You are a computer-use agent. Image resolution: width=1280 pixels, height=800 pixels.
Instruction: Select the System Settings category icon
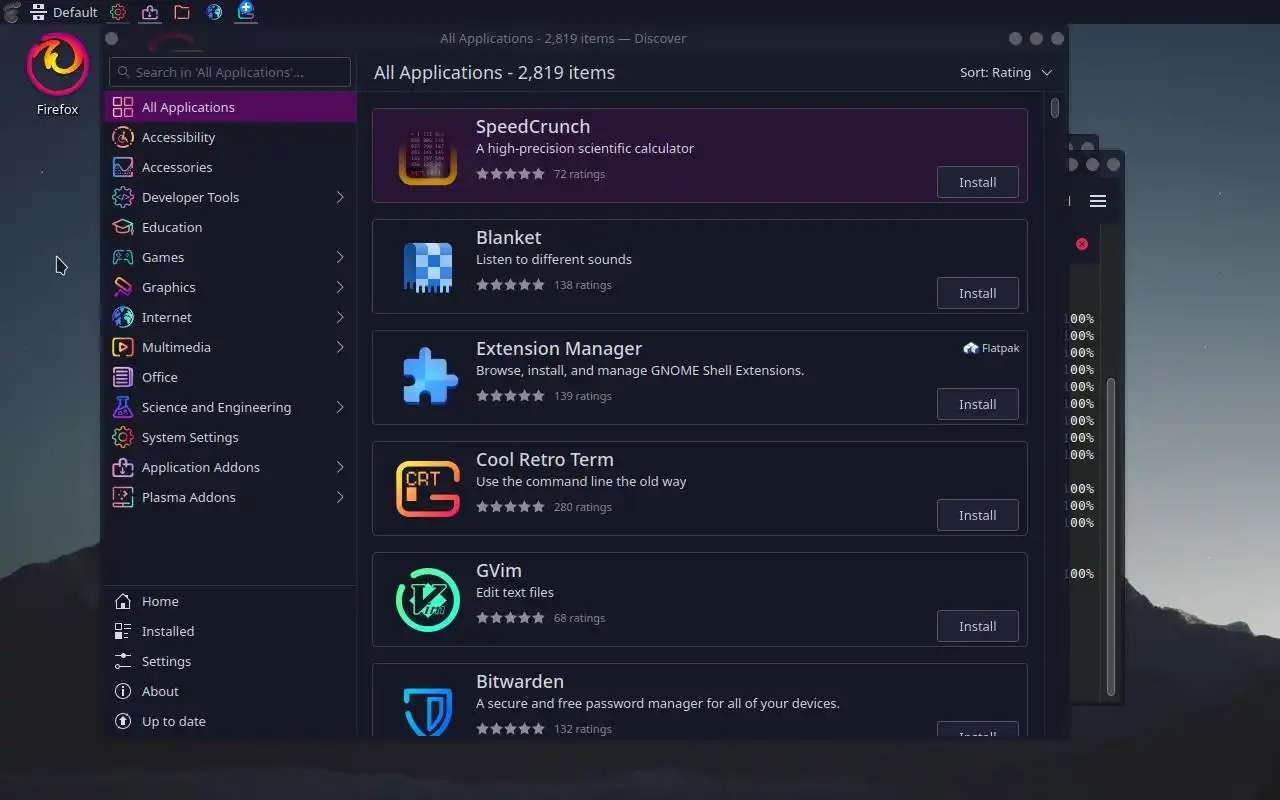[123, 437]
